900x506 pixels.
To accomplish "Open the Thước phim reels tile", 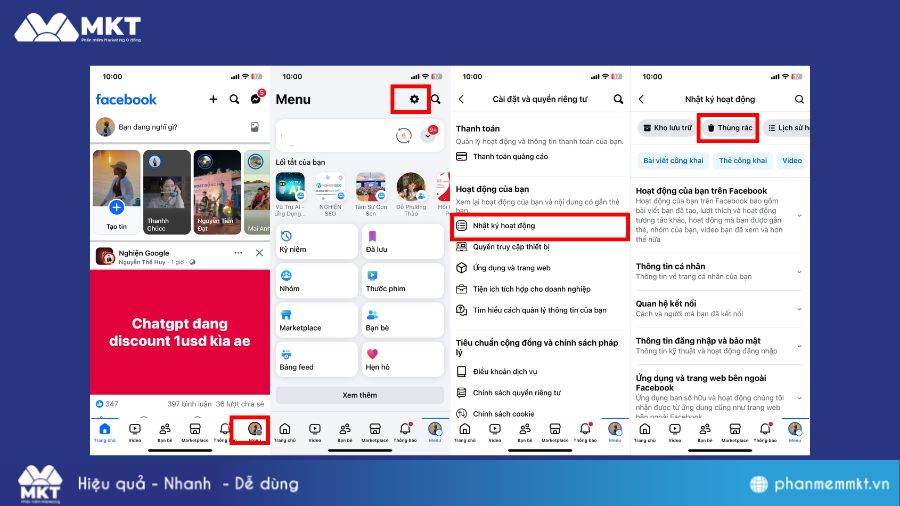I will pyautogui.click(x=403, y=281).
